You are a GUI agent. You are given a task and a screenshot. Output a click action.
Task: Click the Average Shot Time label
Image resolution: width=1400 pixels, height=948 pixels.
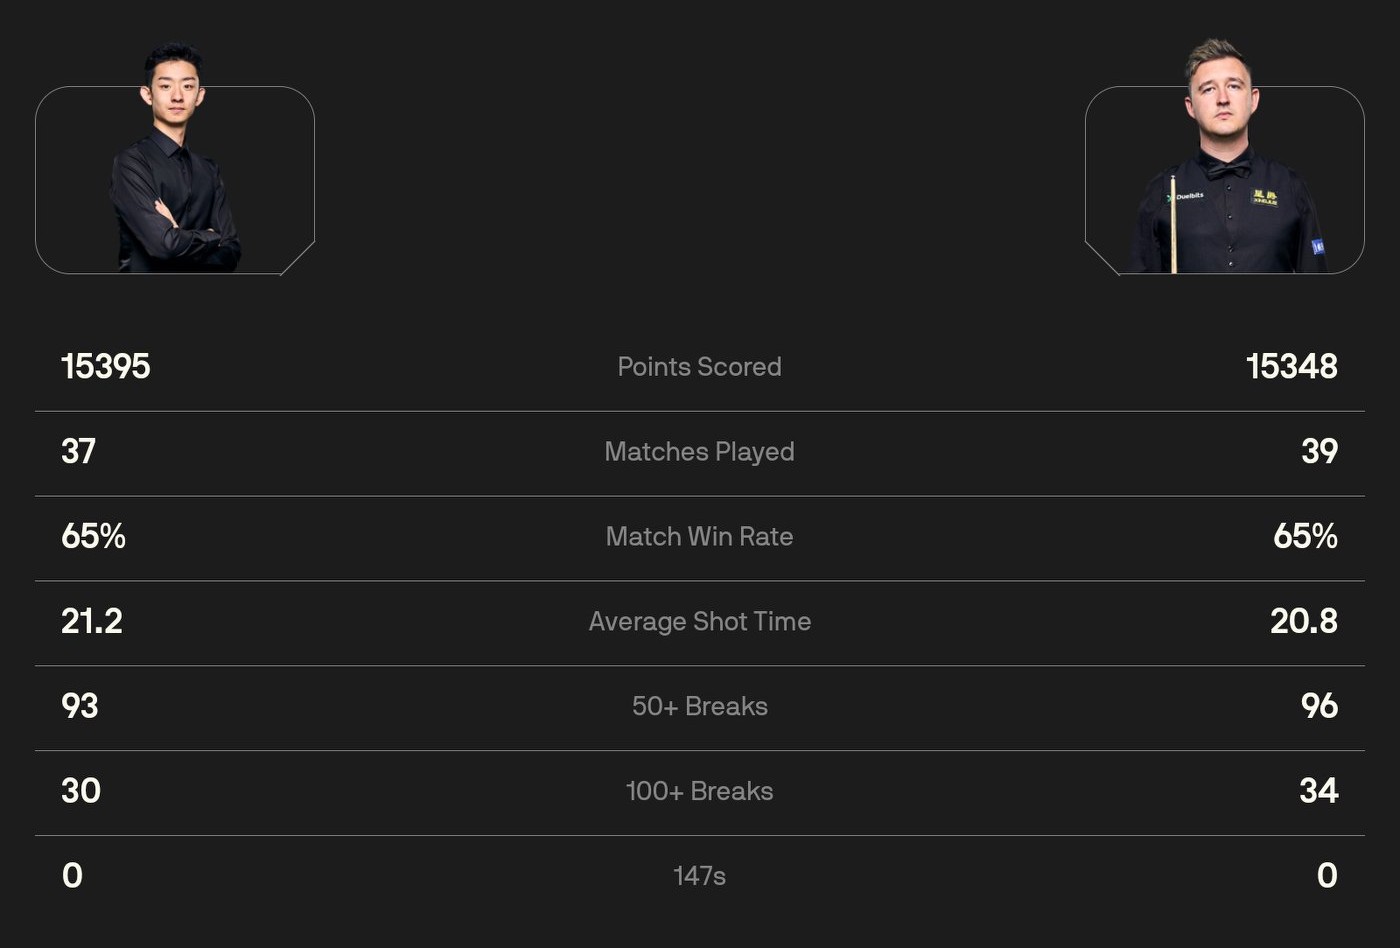[699, 622]
